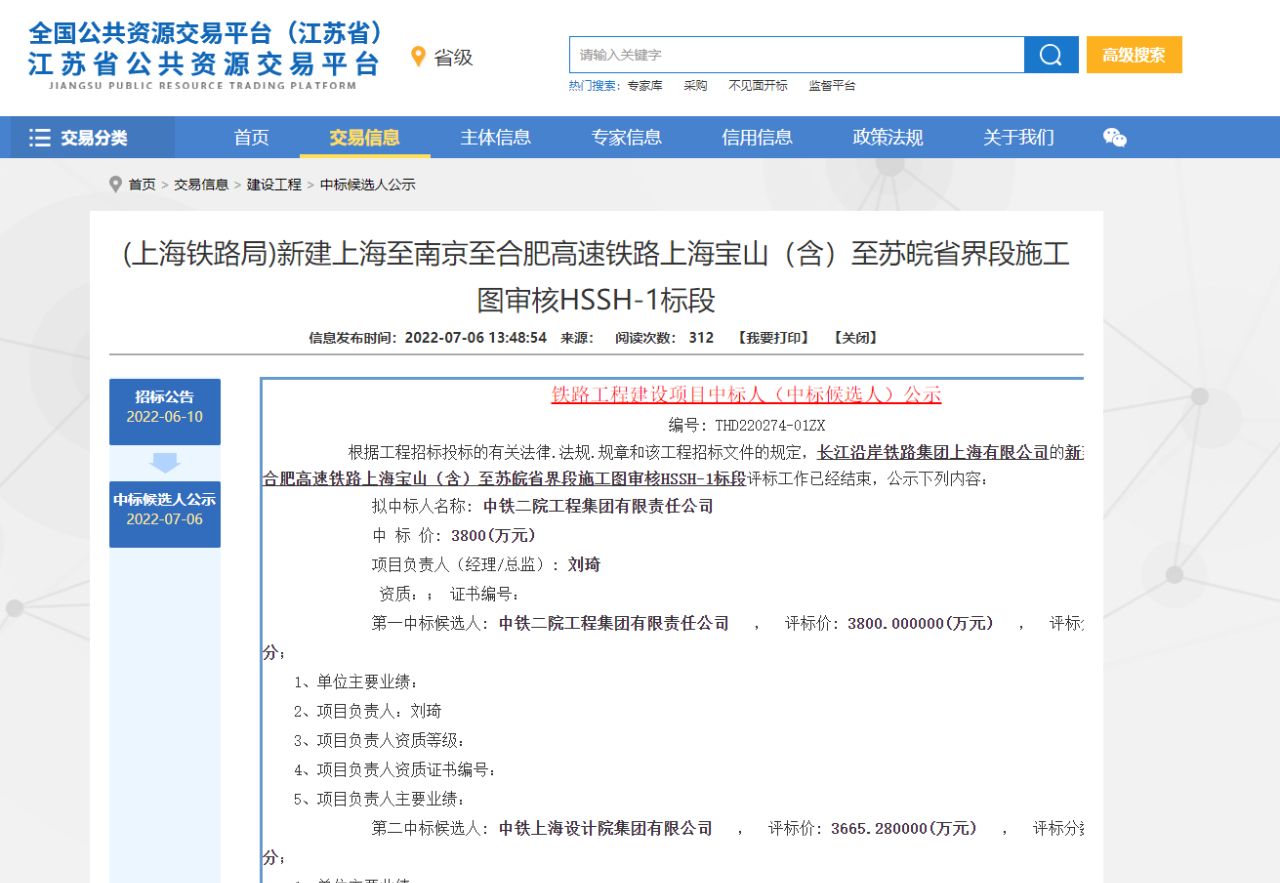This screenshot has height=883, width=1280.
Task: Switch to the 信用信息 tab
Action: (x=757, y=138)
